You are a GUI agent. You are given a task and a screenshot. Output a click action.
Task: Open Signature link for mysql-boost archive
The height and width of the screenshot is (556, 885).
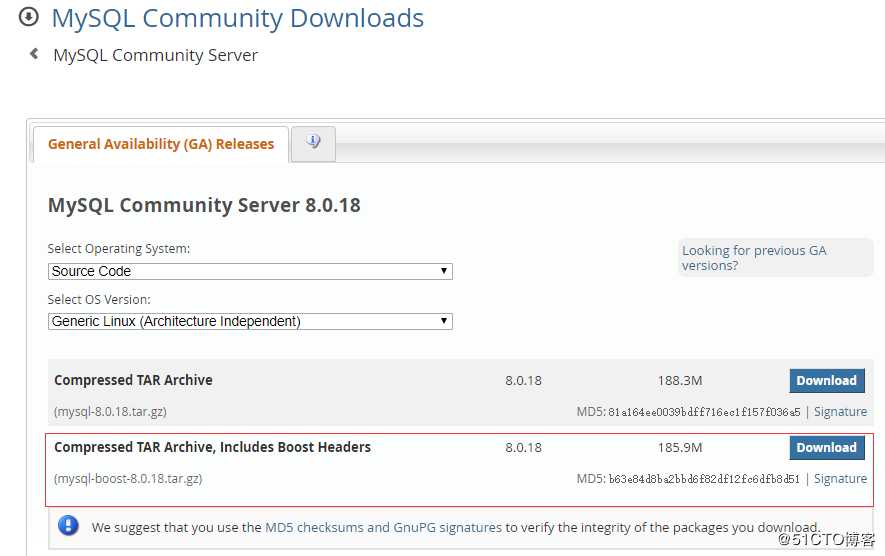840,479
